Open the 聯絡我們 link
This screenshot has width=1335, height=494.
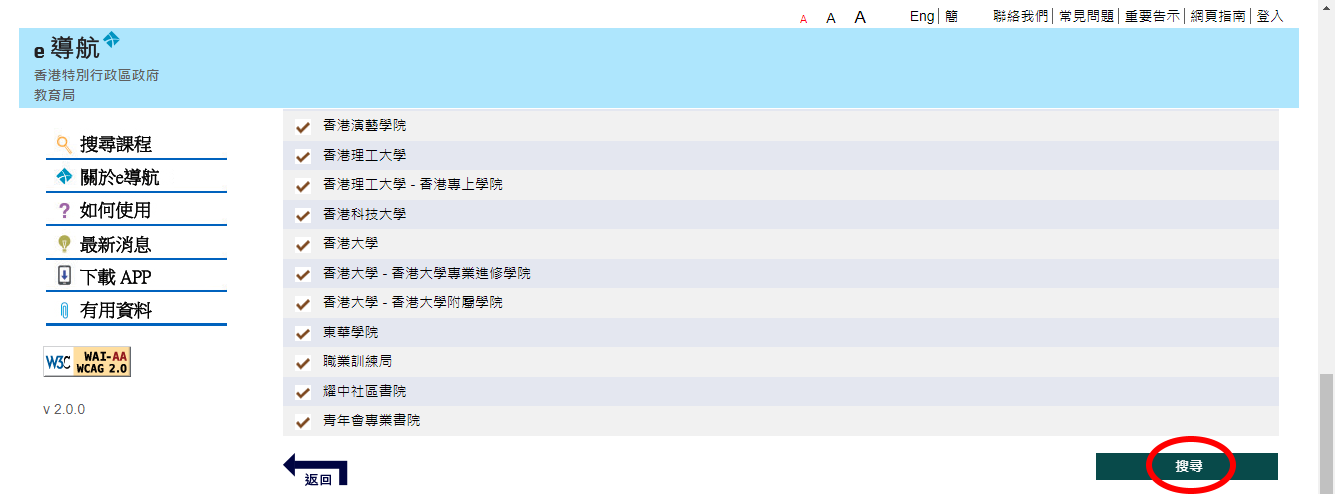(x=1020, y=16)
